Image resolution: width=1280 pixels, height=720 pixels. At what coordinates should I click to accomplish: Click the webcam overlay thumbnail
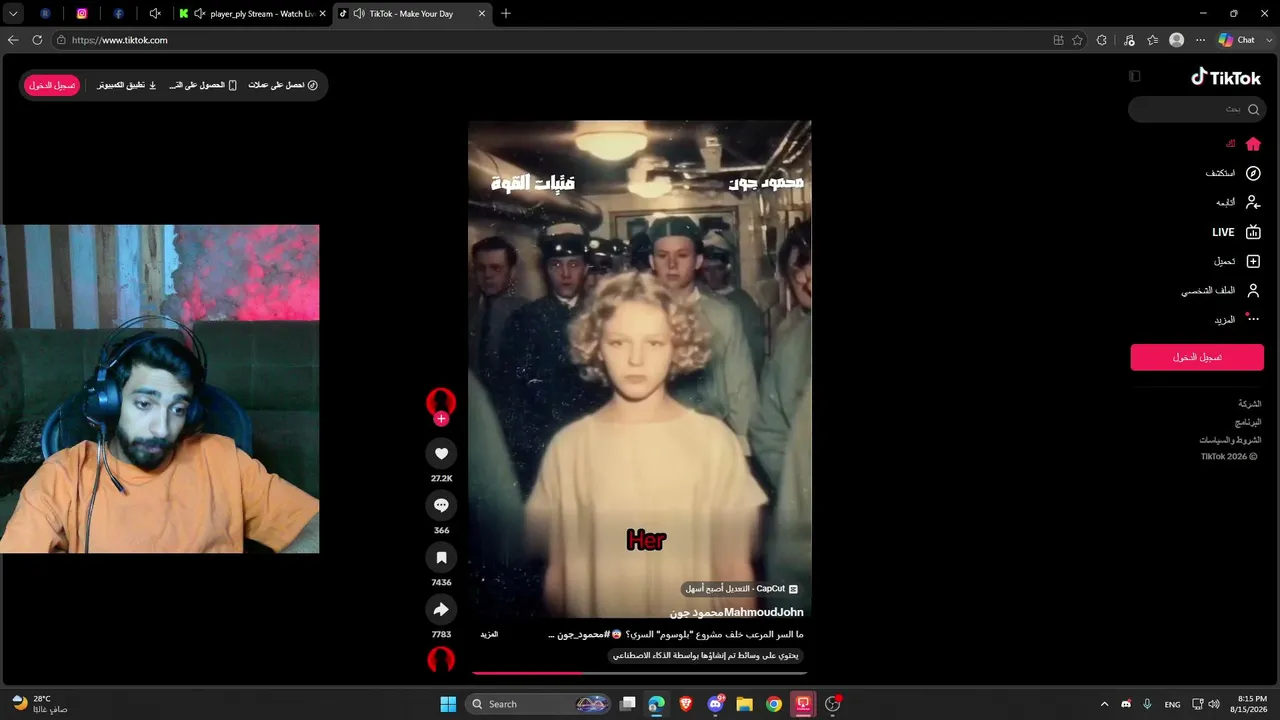tap(159, 388)
